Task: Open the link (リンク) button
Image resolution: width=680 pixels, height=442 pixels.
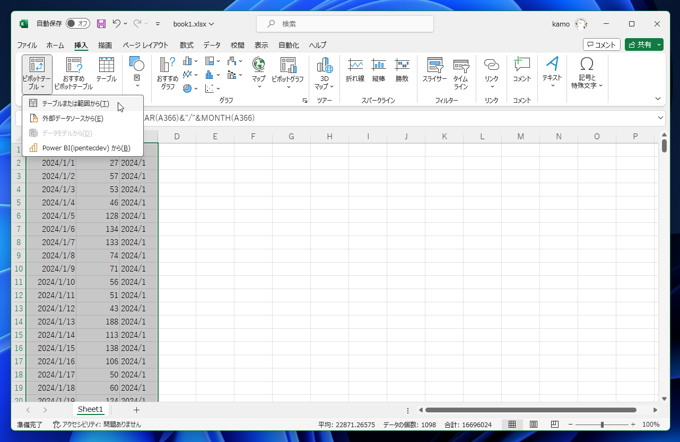Action: pos(491,73)
